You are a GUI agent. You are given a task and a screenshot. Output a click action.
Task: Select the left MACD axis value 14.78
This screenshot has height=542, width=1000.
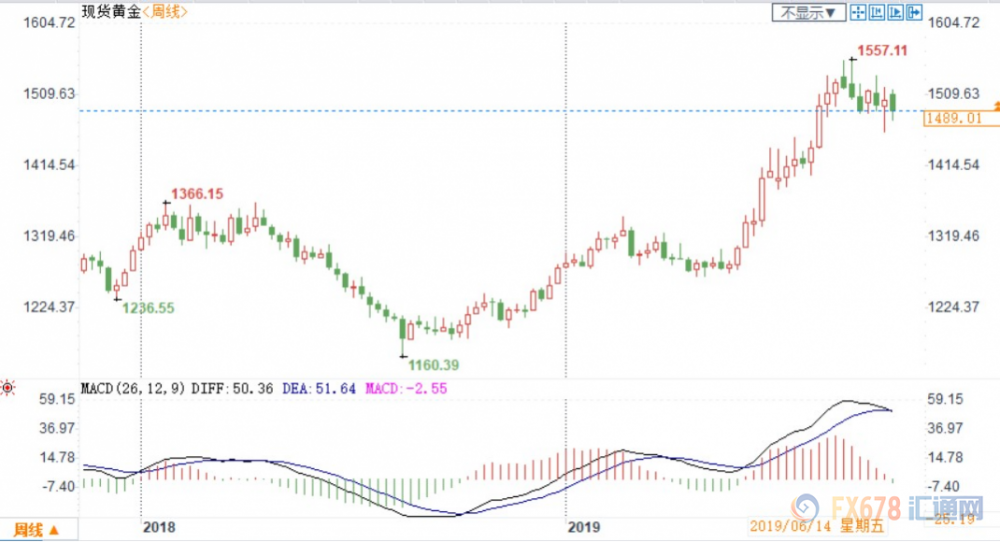(x=57, y=457)
